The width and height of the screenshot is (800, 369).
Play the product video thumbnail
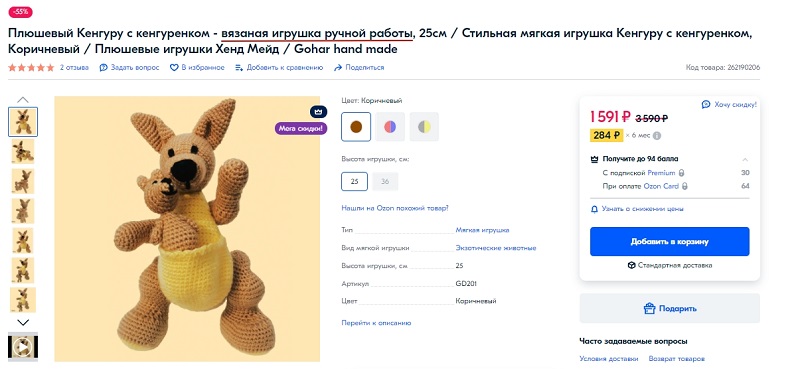23,347
